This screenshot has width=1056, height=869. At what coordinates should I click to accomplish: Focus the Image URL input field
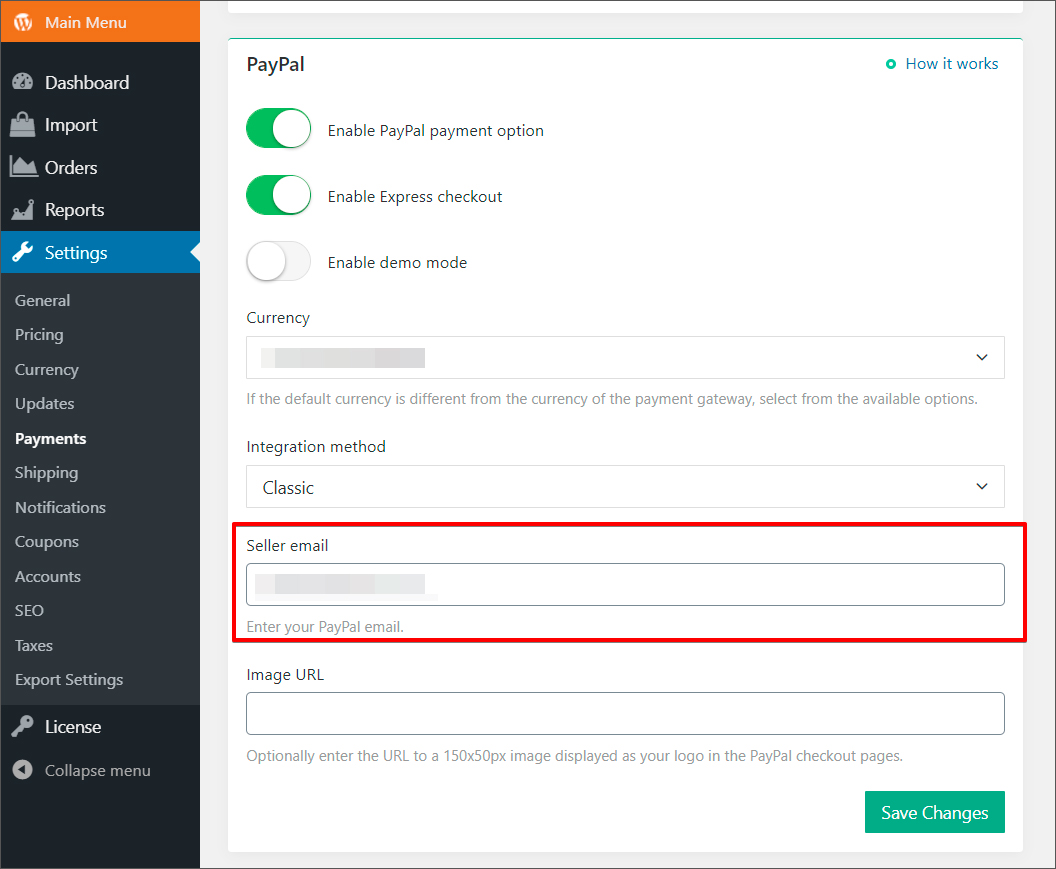coord(625,713)
